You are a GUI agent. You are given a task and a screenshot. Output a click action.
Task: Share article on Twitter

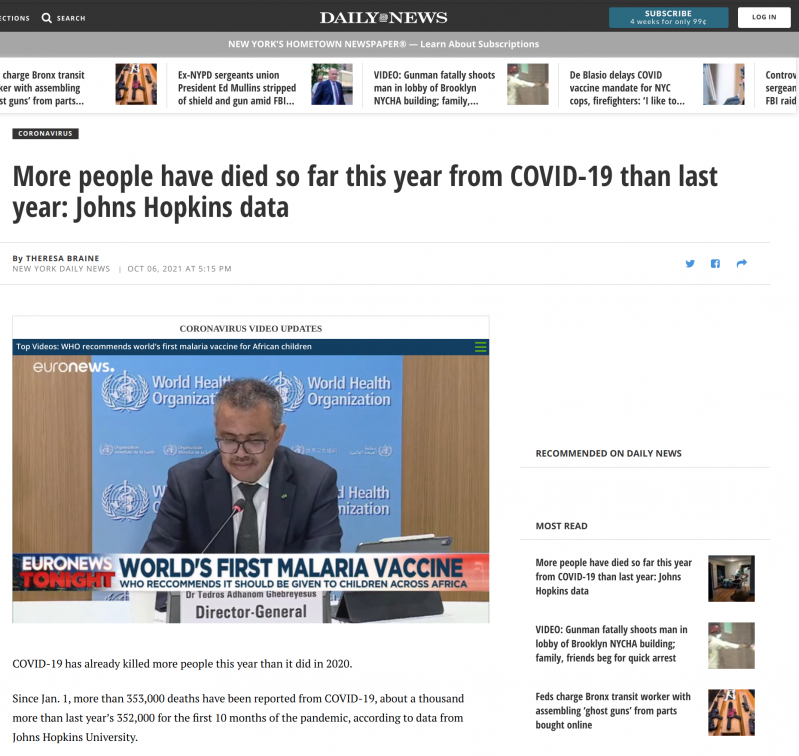pyautogui.click(x=690, y=263)
